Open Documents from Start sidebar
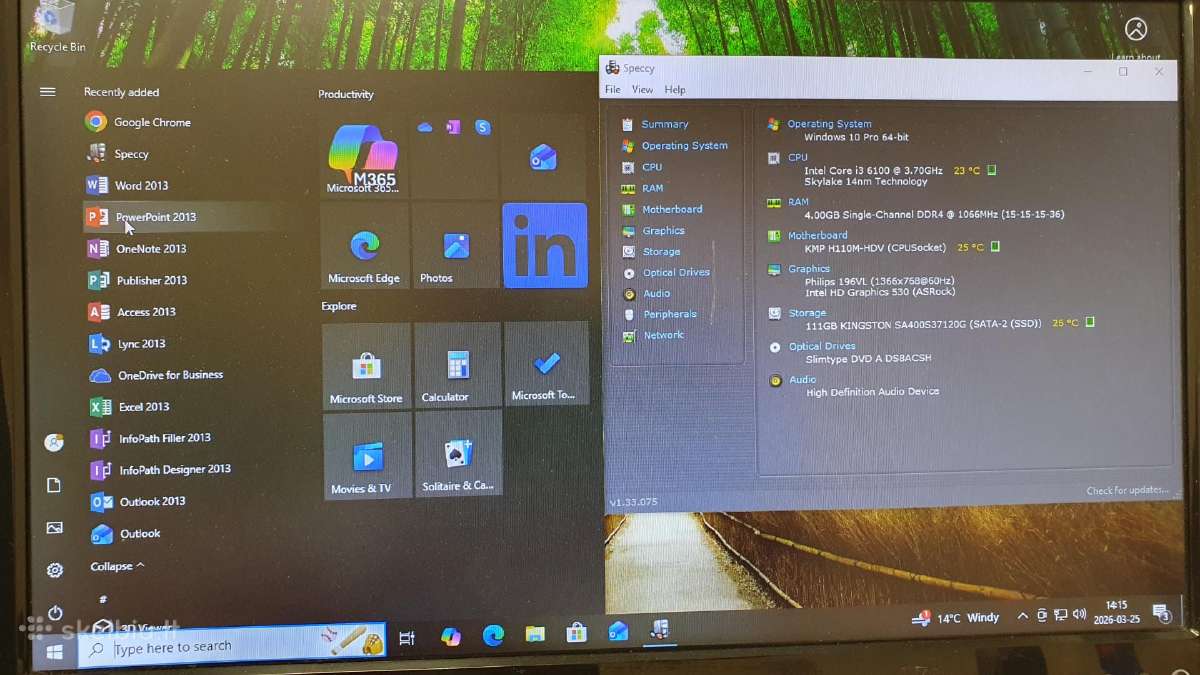Image resolution: width=1200 pixels, height=675 pixels. coord(54,485)
